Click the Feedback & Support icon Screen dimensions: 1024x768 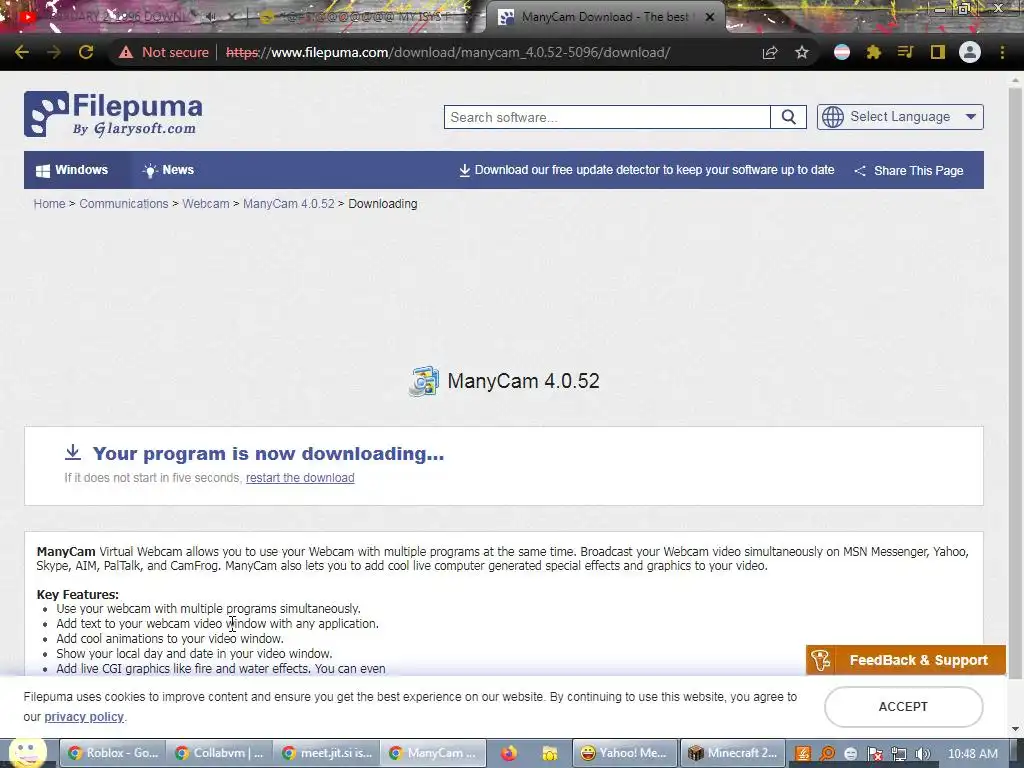[821, 660]
